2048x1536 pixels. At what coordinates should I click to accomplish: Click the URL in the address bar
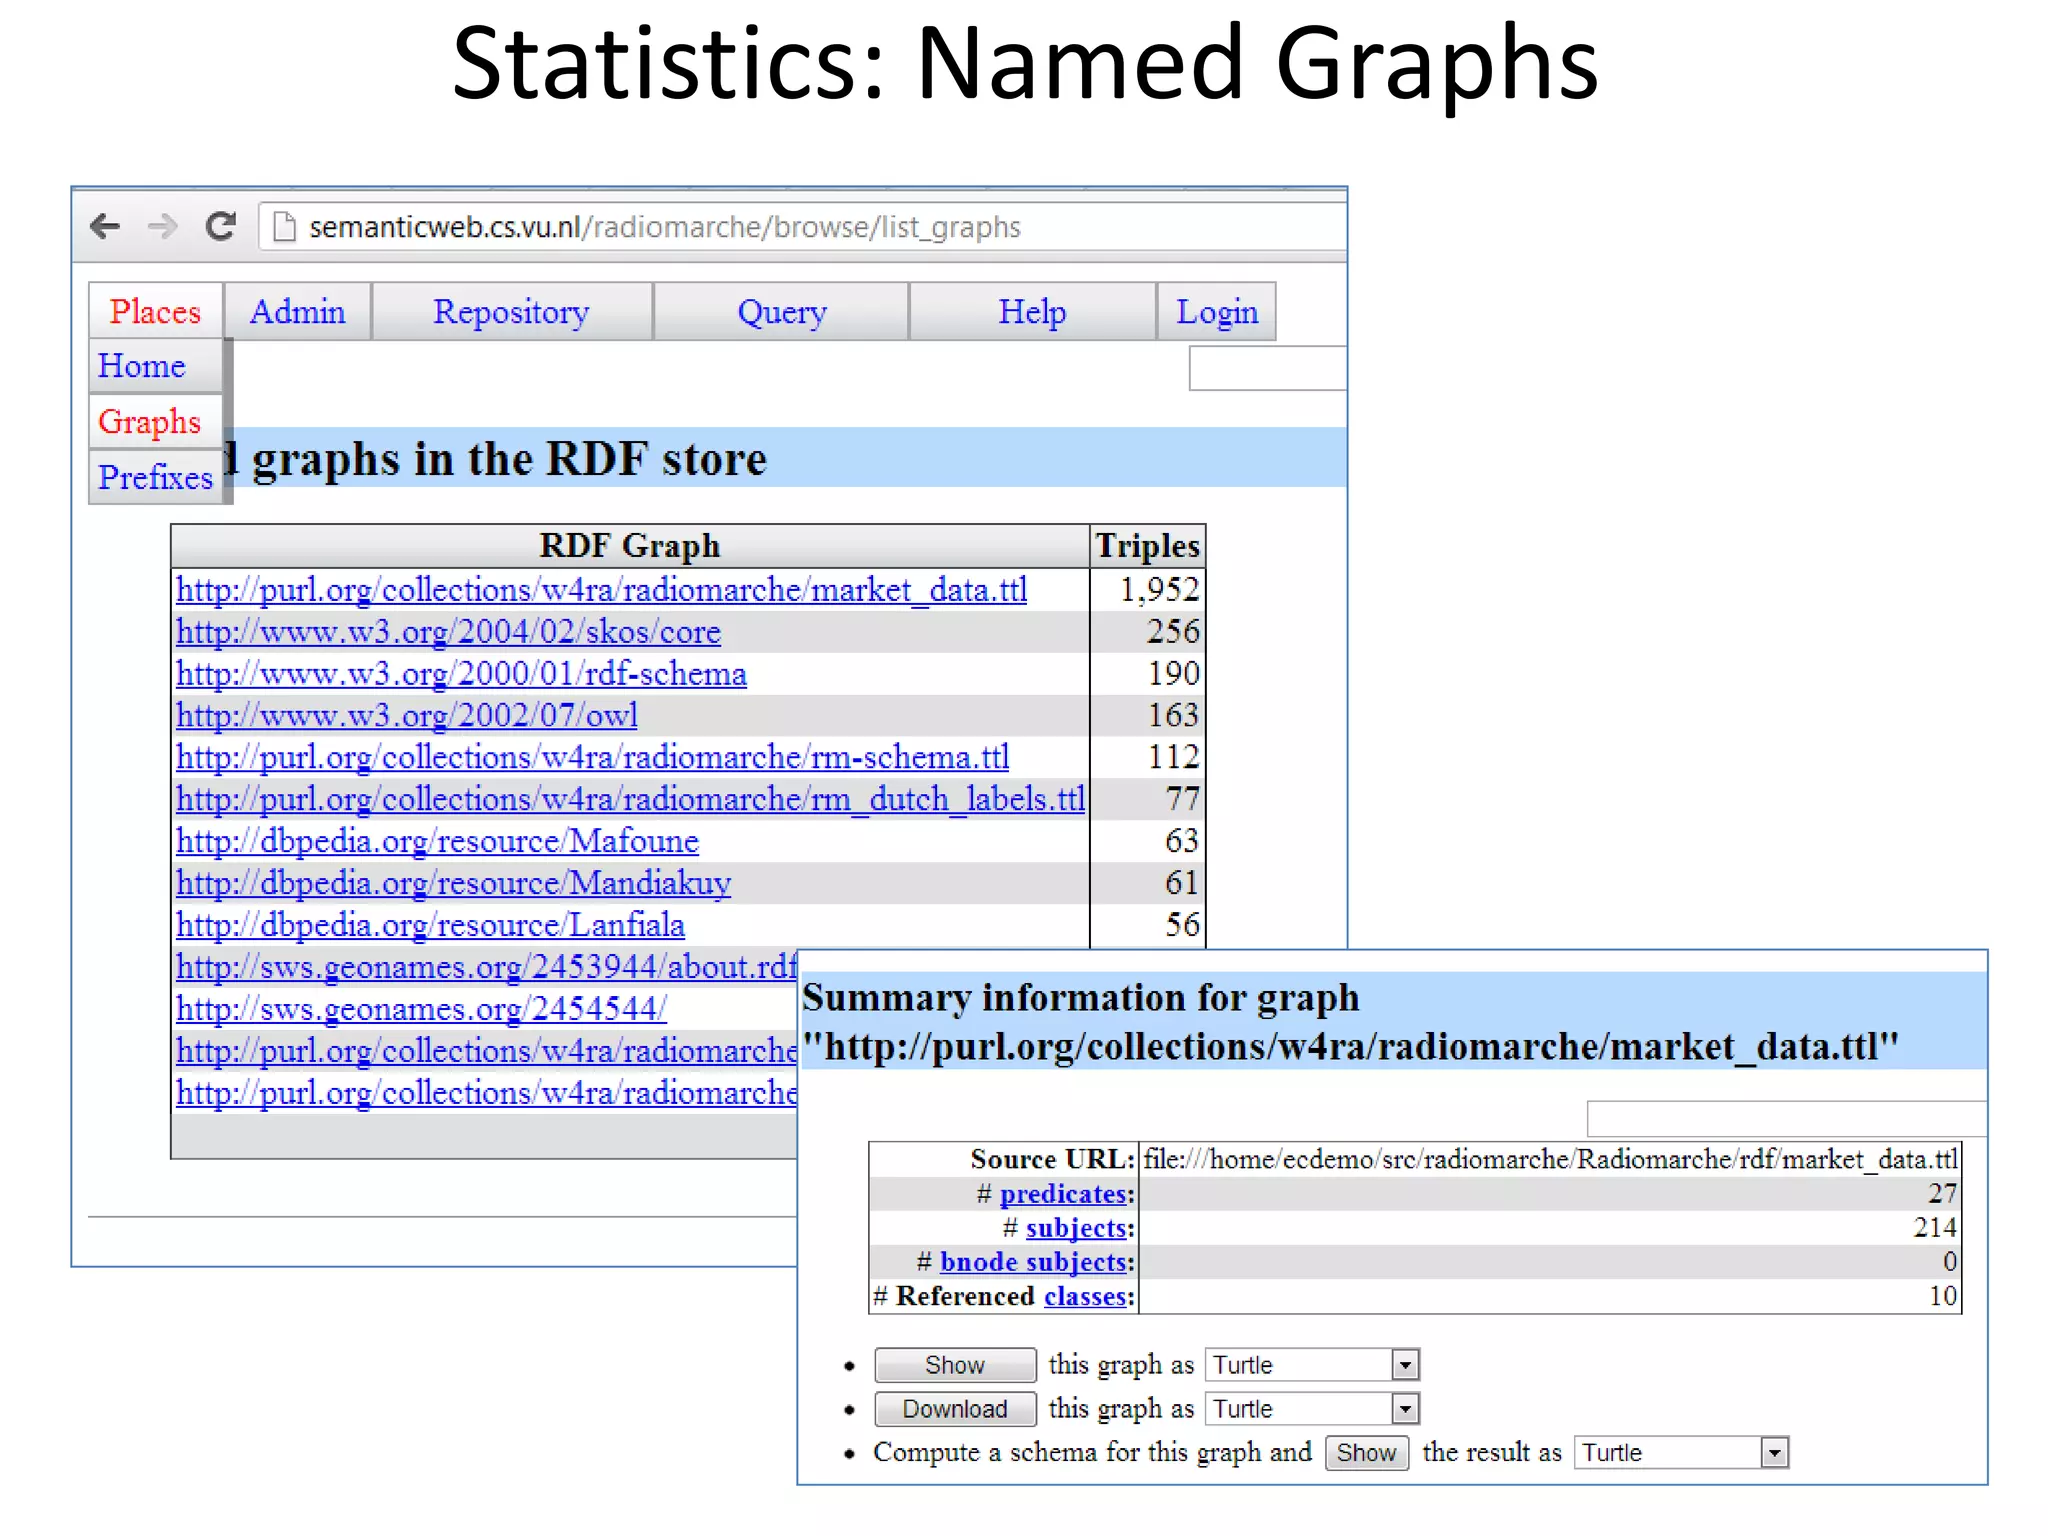[x=665, y=227]
